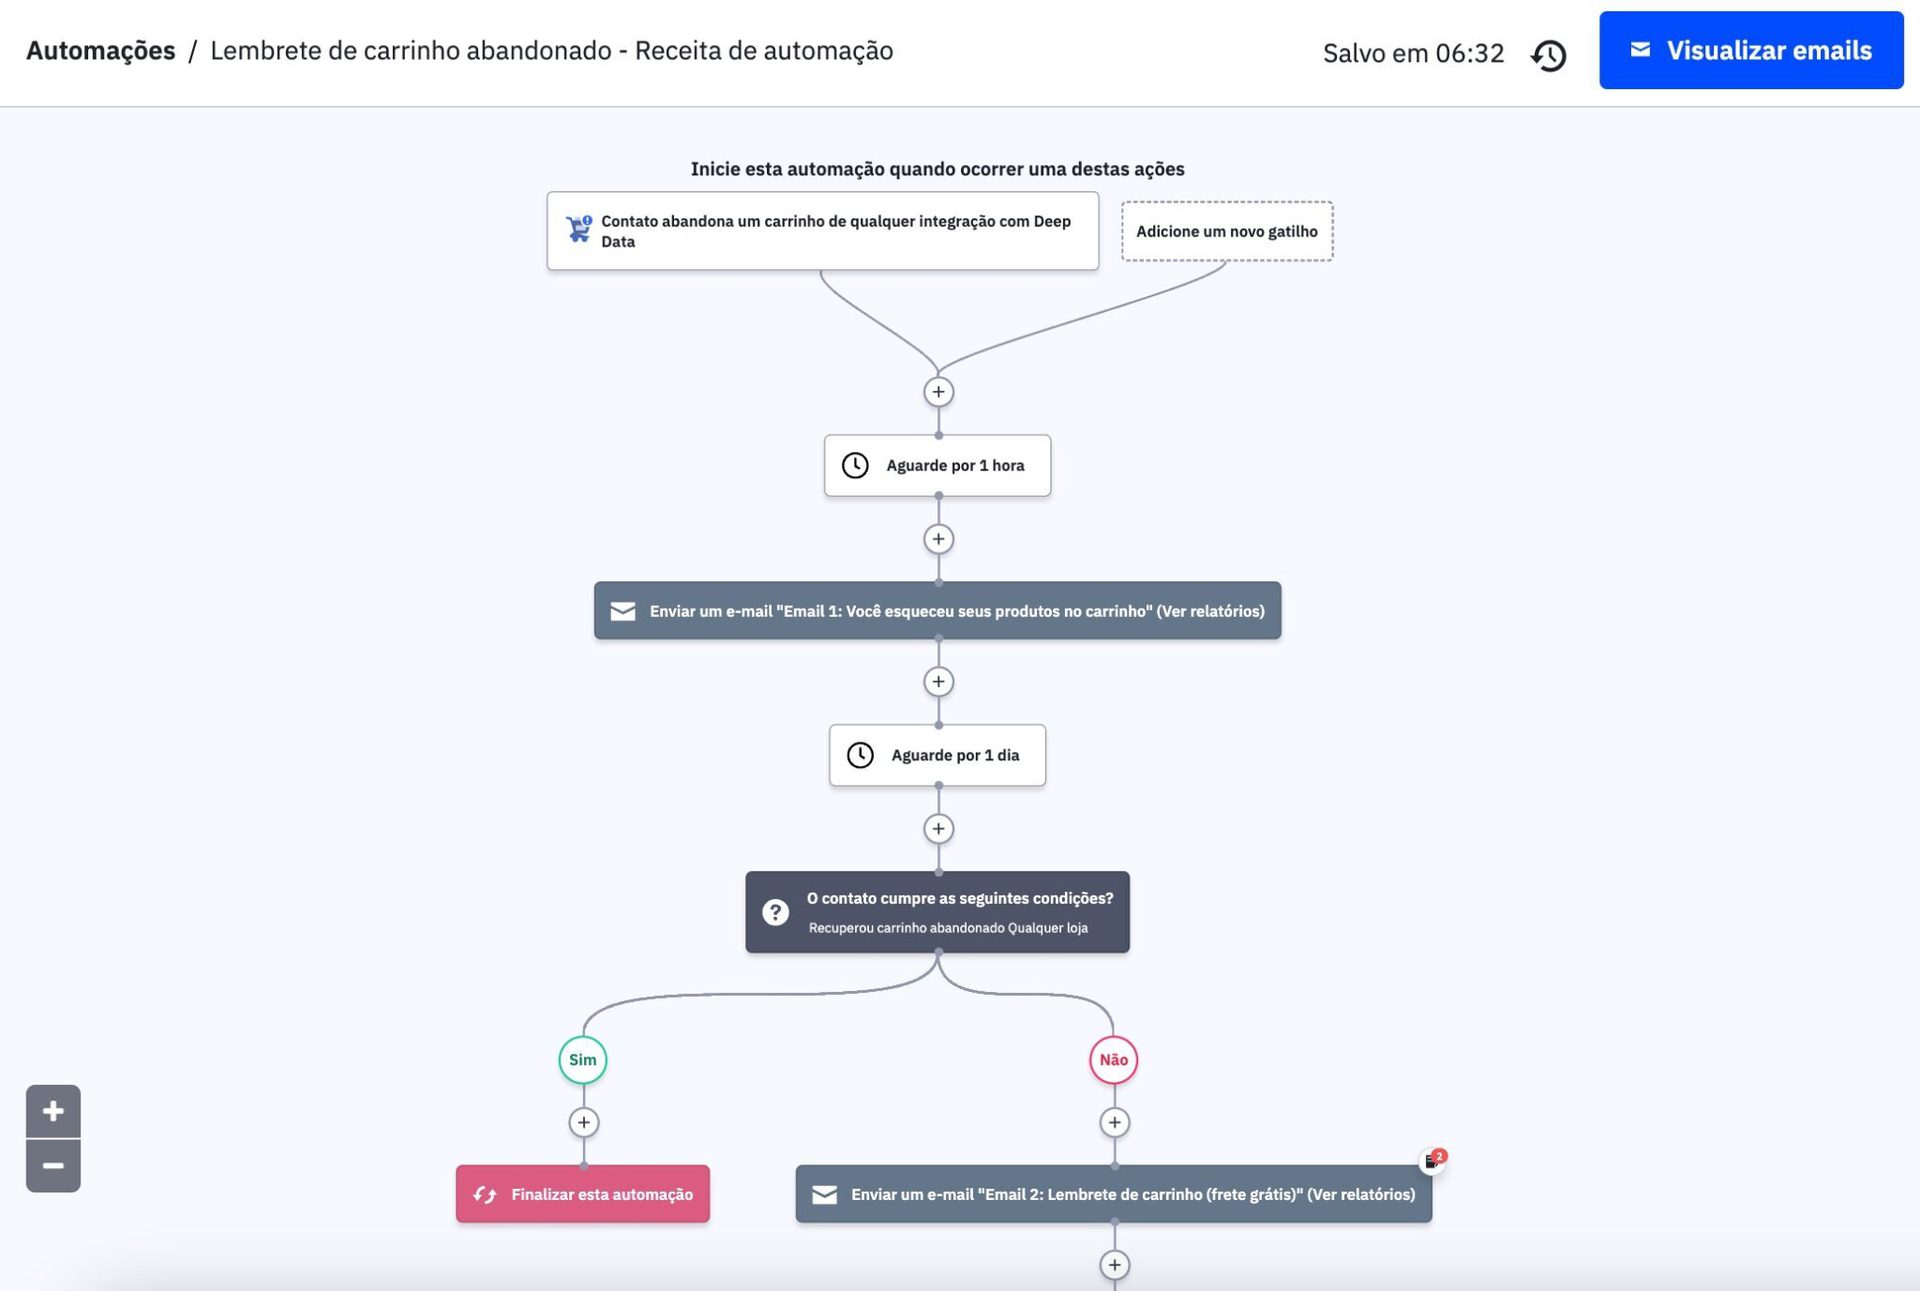Click the Visualizar emails button
This screenshot has width=1920, height=1291.
1750,50
